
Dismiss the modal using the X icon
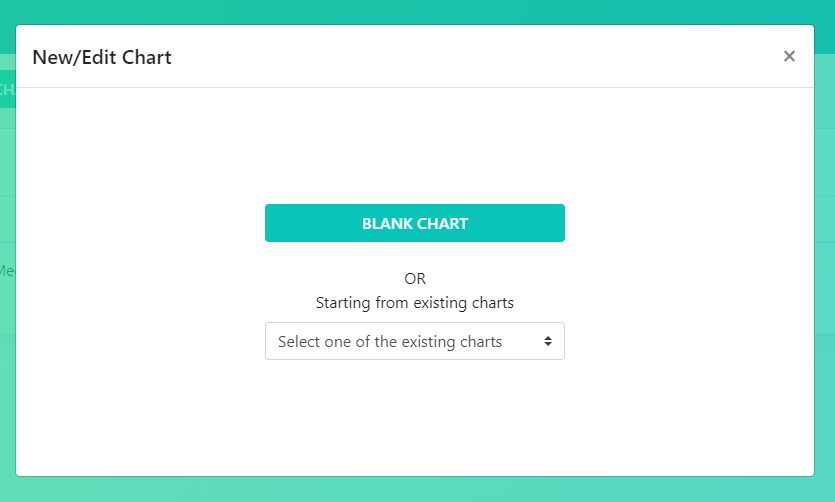click(789, 56)
